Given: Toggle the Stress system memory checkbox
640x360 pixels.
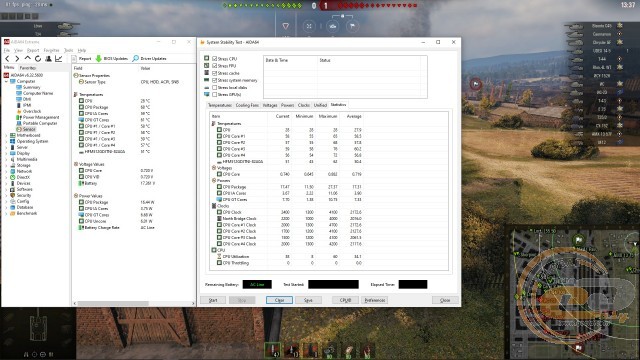Looking at the screenshot, I should click(215, 80).
